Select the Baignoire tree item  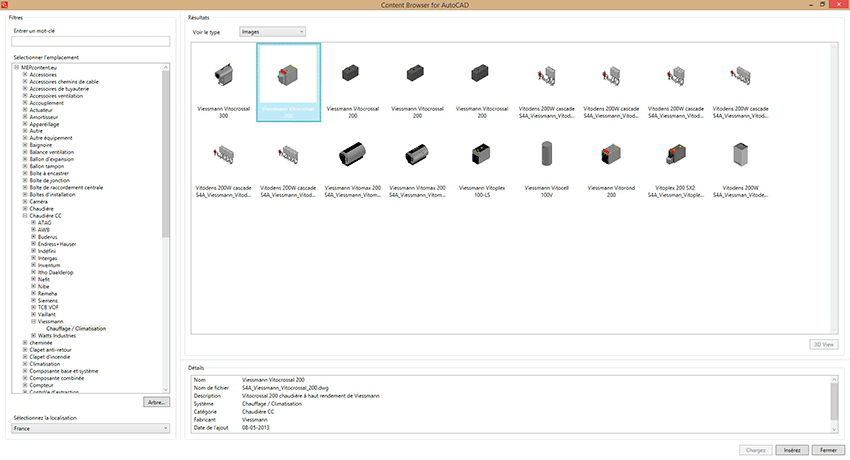[x=41, y=145]
